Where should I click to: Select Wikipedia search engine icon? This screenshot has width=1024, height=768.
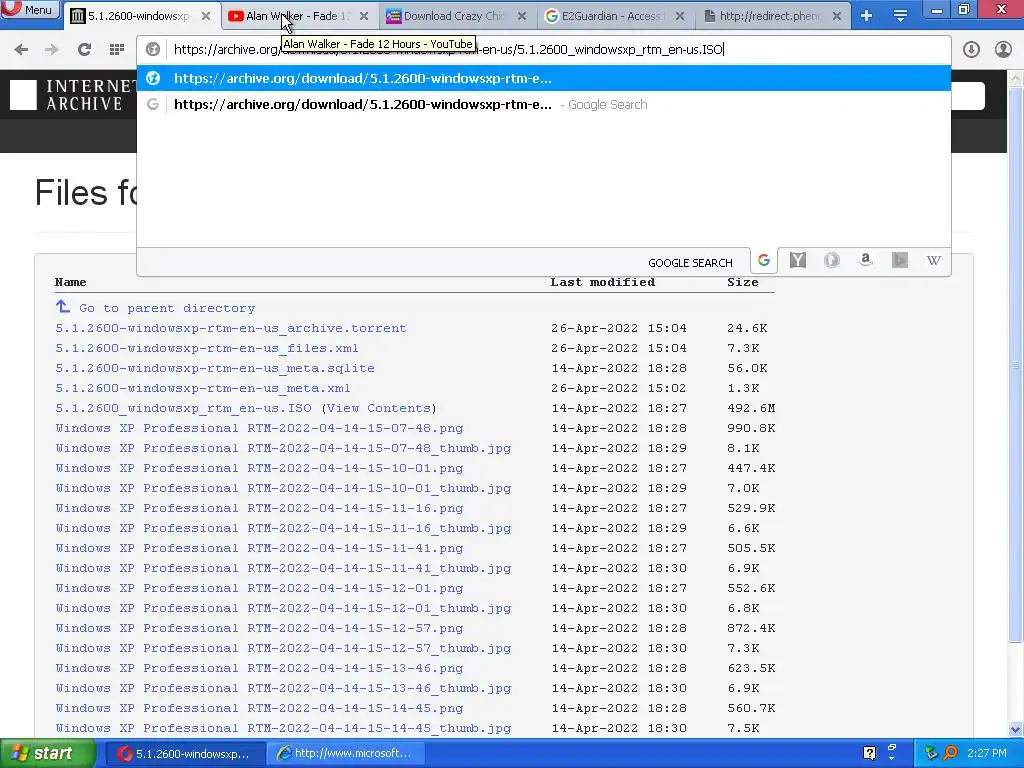point(933,261)
